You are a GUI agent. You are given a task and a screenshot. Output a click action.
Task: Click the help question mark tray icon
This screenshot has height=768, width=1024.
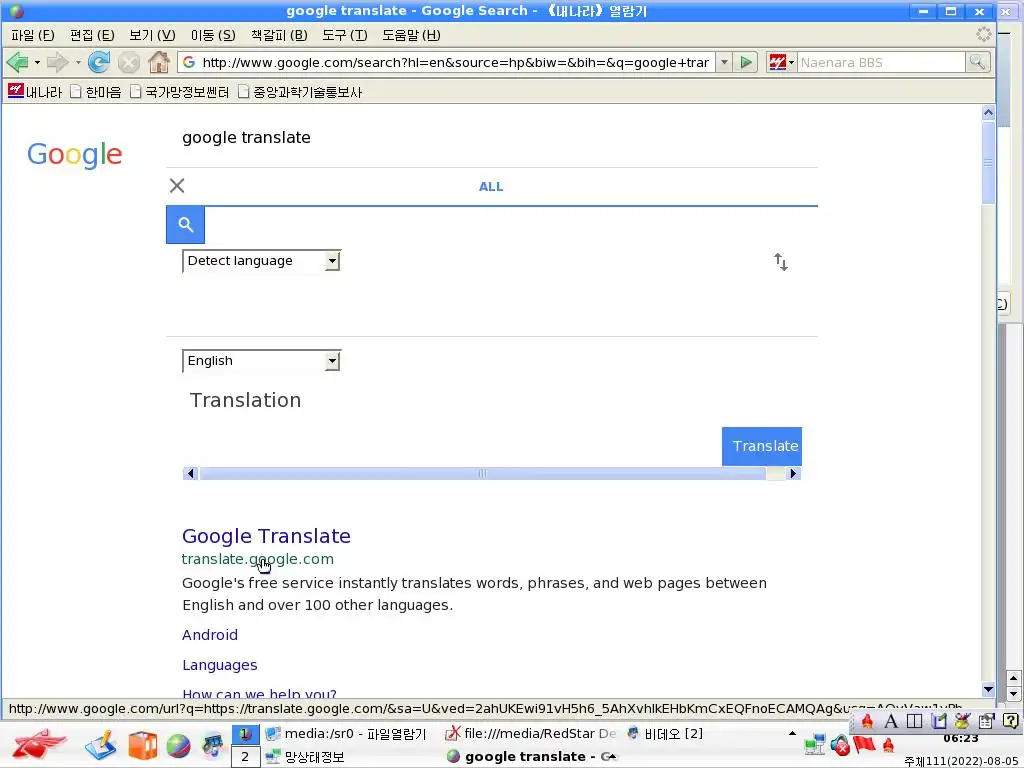tap(1010, 721)
